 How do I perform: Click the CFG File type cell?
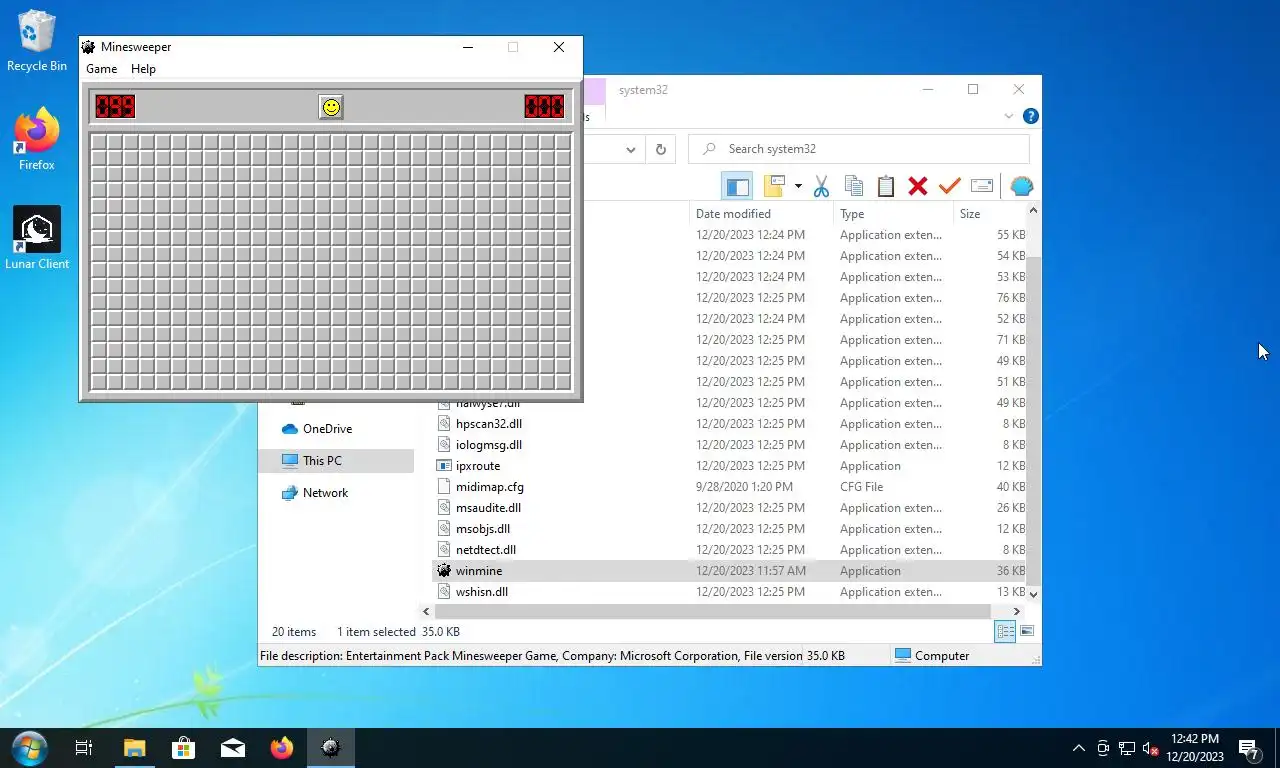tap(861, 487)
